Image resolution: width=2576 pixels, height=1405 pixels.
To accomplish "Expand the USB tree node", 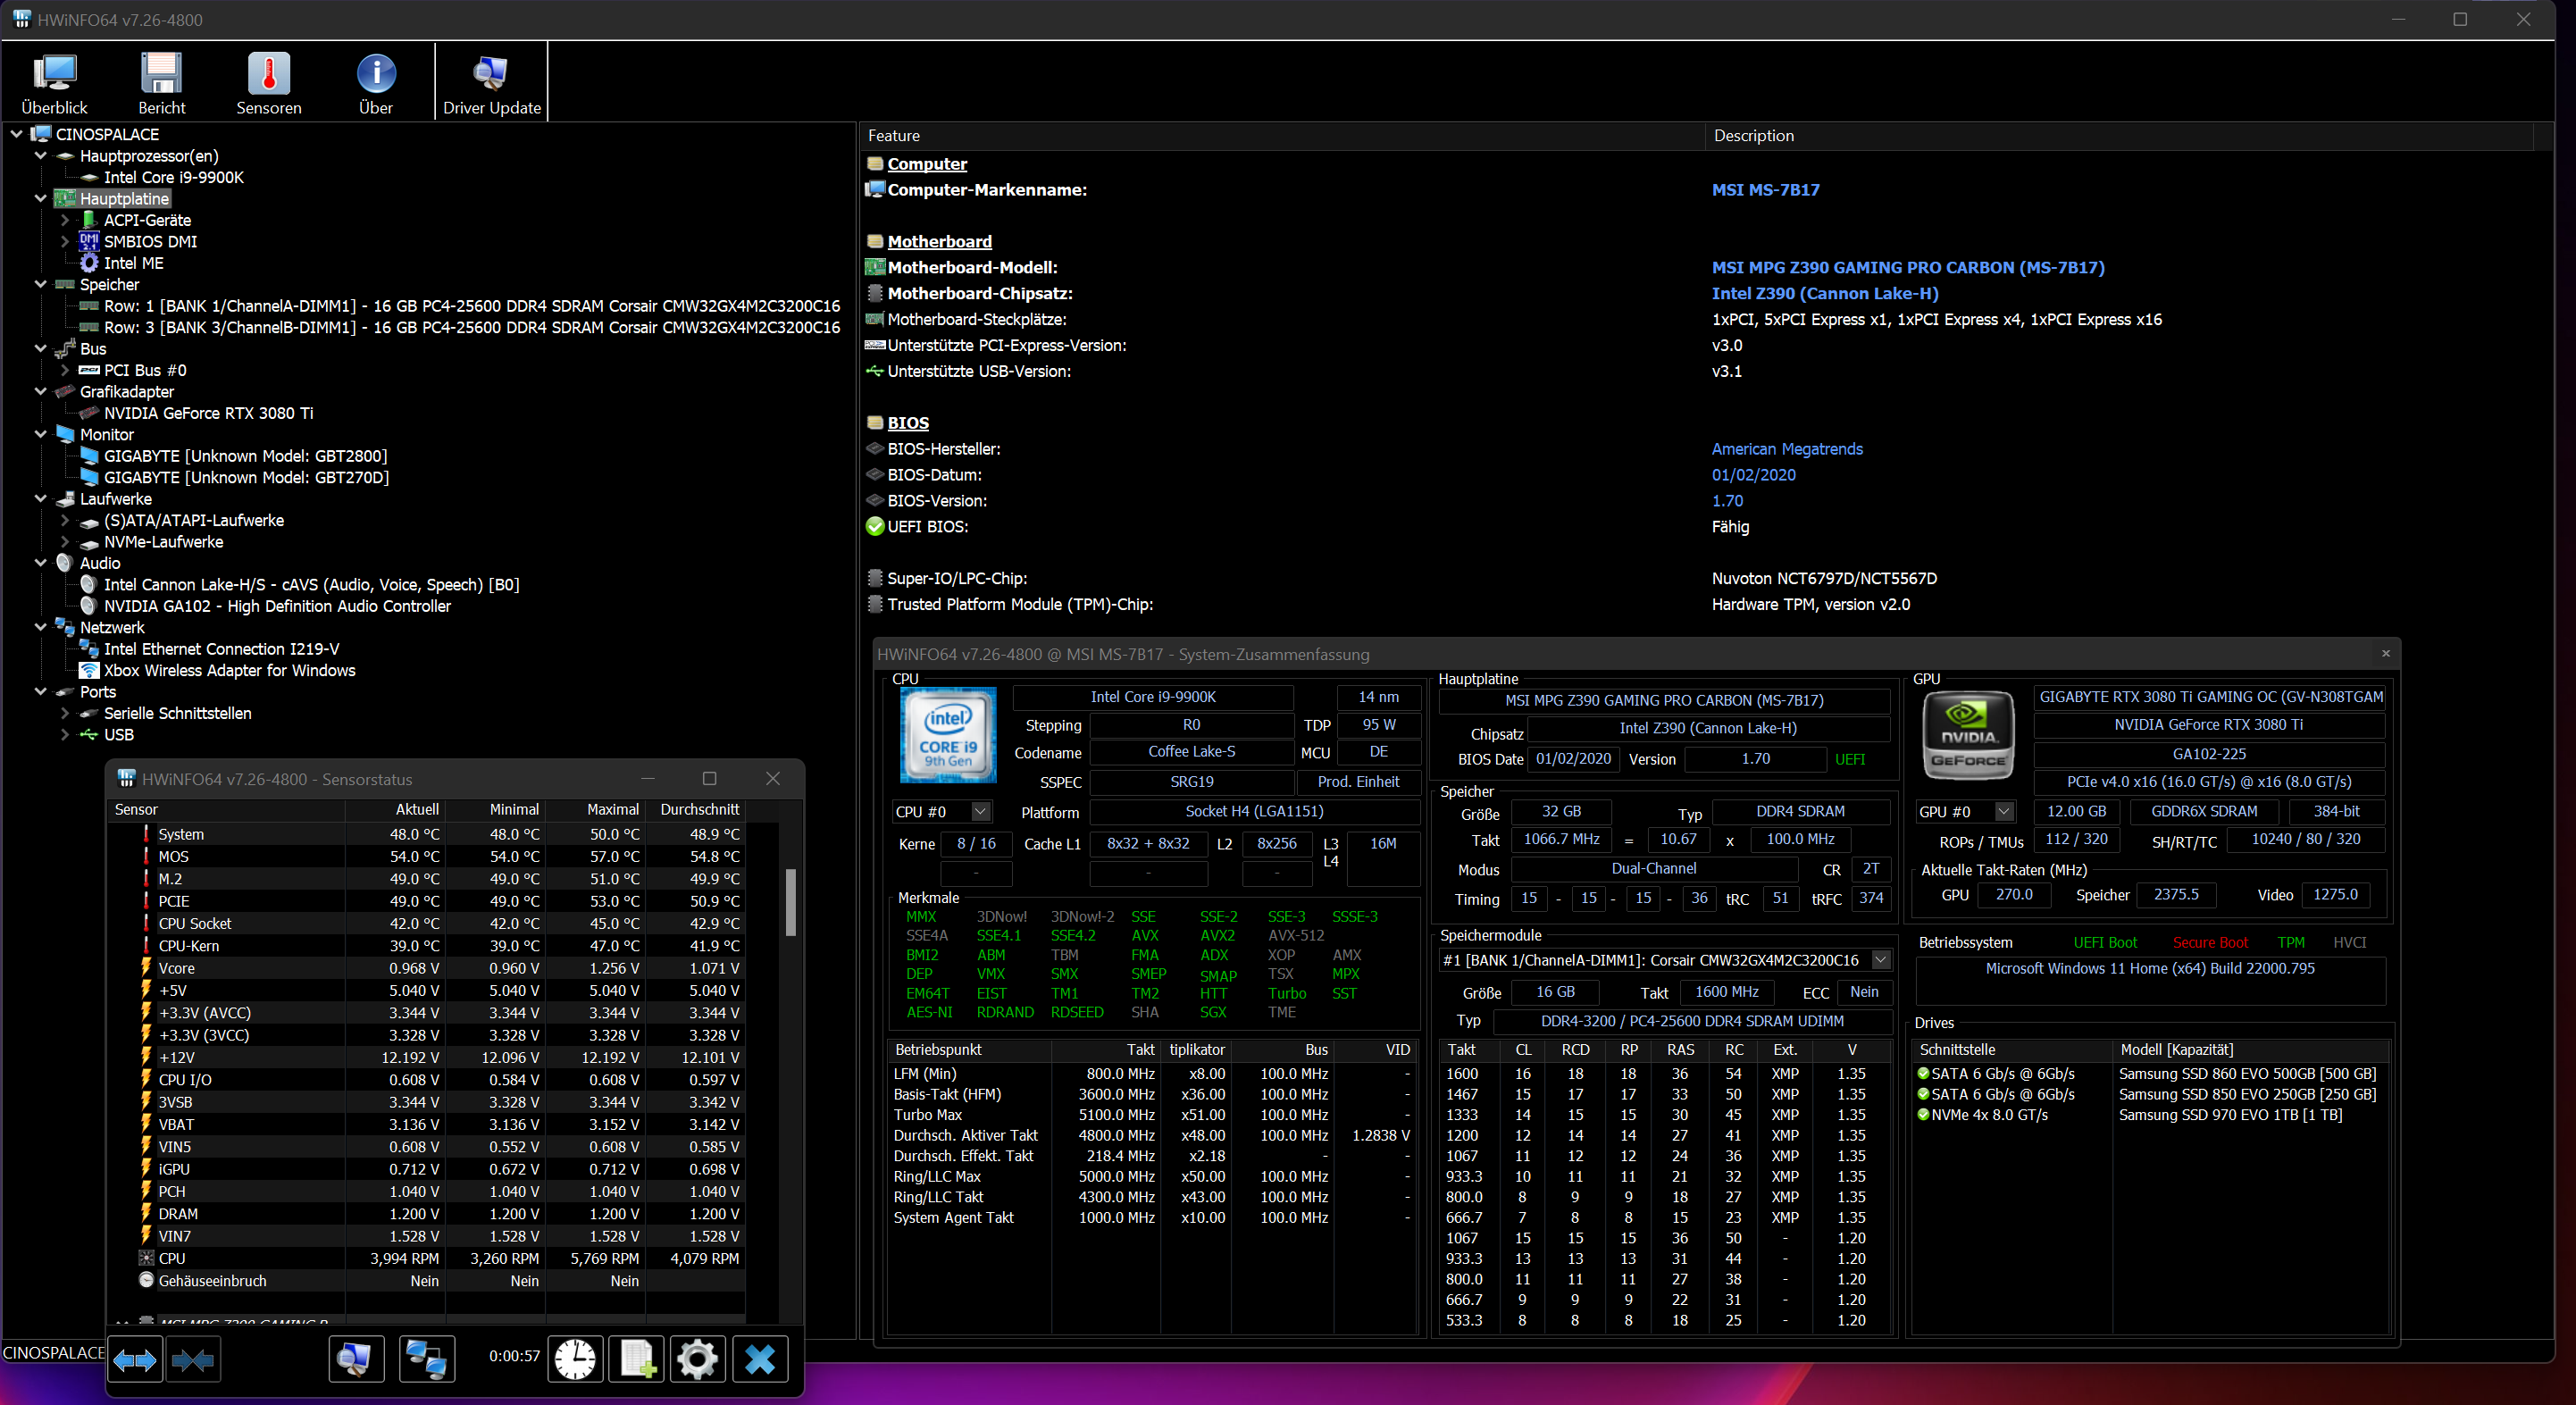I will [x=64, y=735].
